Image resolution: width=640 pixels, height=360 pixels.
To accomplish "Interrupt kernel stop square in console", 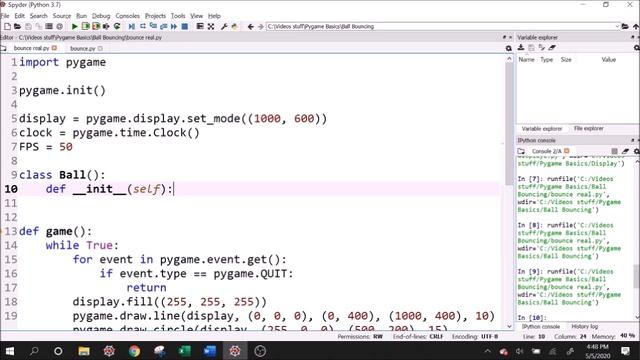I will (x=614, y=151).
